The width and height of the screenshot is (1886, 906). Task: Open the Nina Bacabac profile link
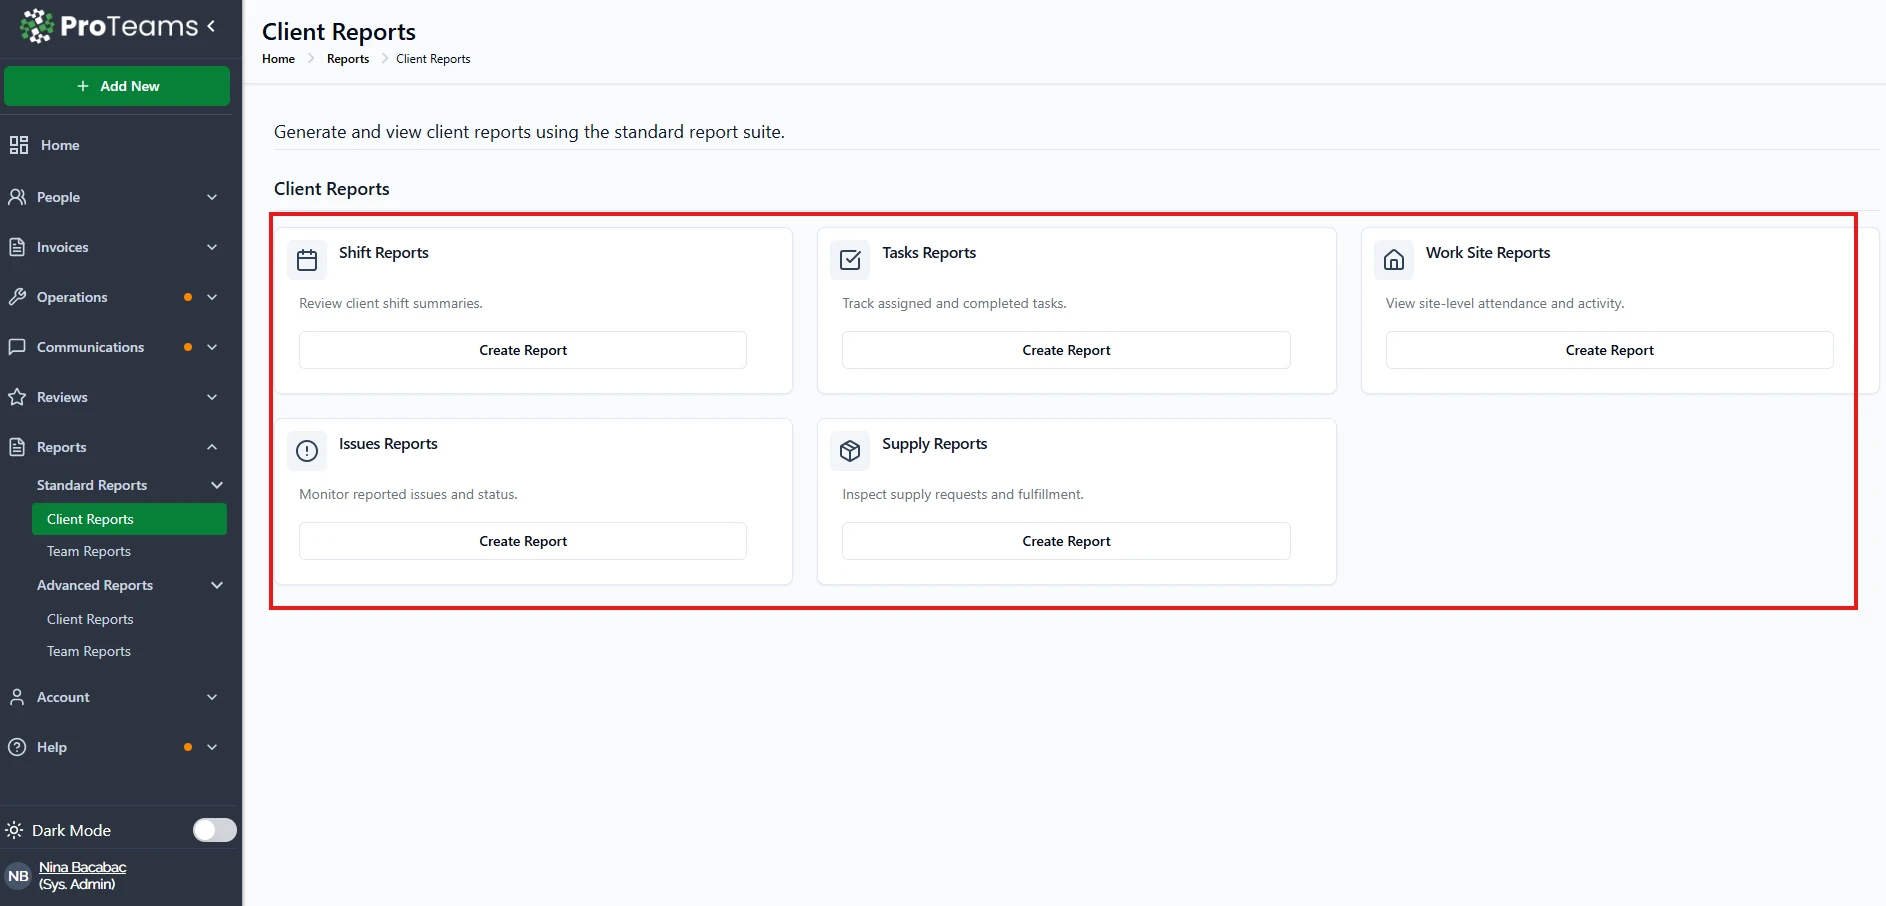(x=82, y=867)
